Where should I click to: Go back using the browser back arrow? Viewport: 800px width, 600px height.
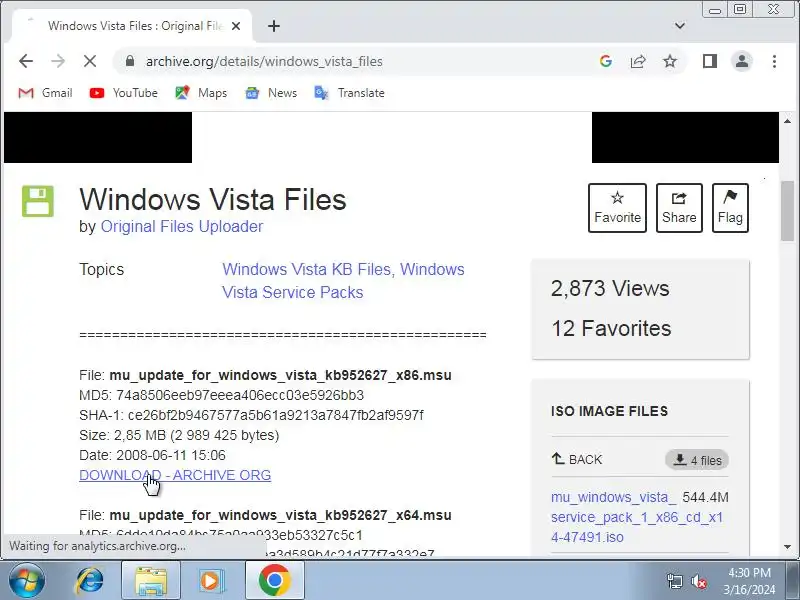point(26,61)
